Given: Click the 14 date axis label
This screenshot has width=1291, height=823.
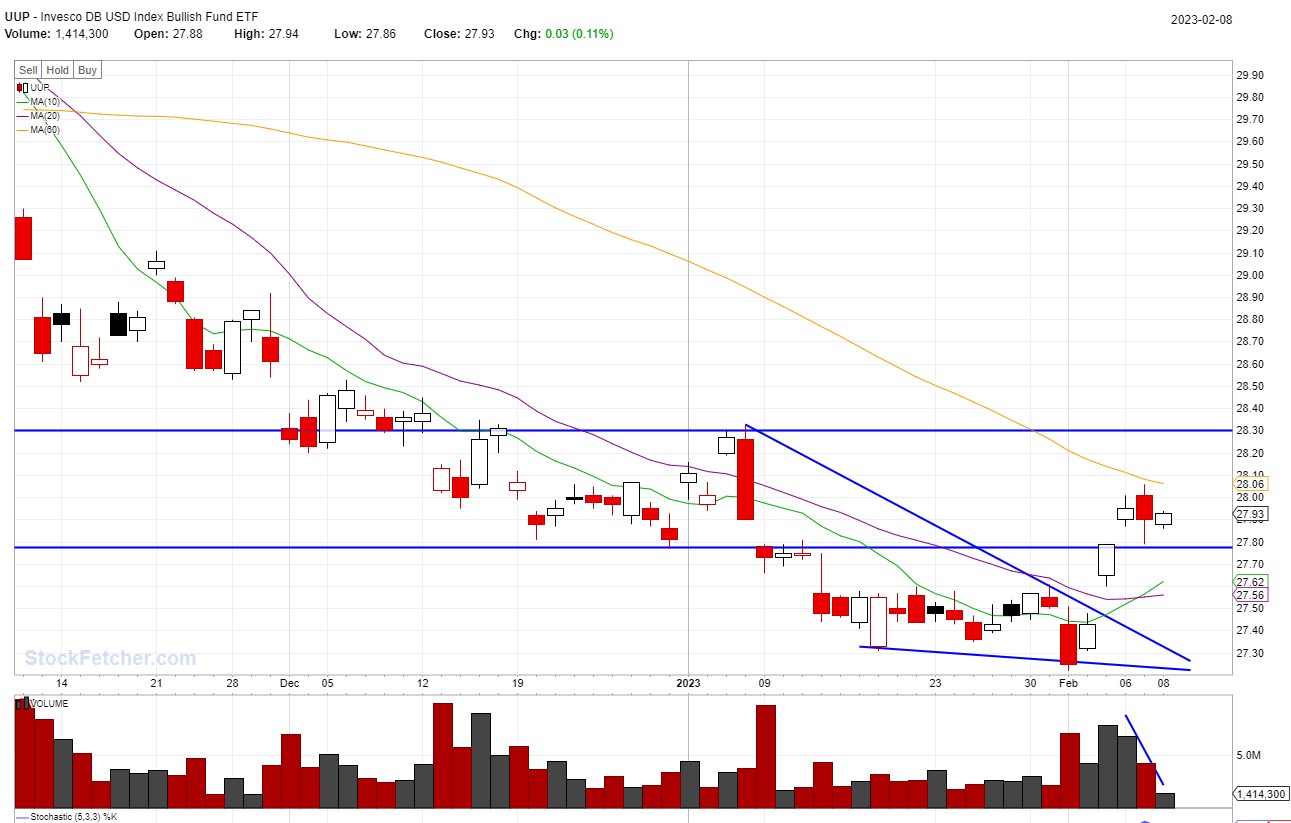Looking at the screenshot, I should click(62, 684).
